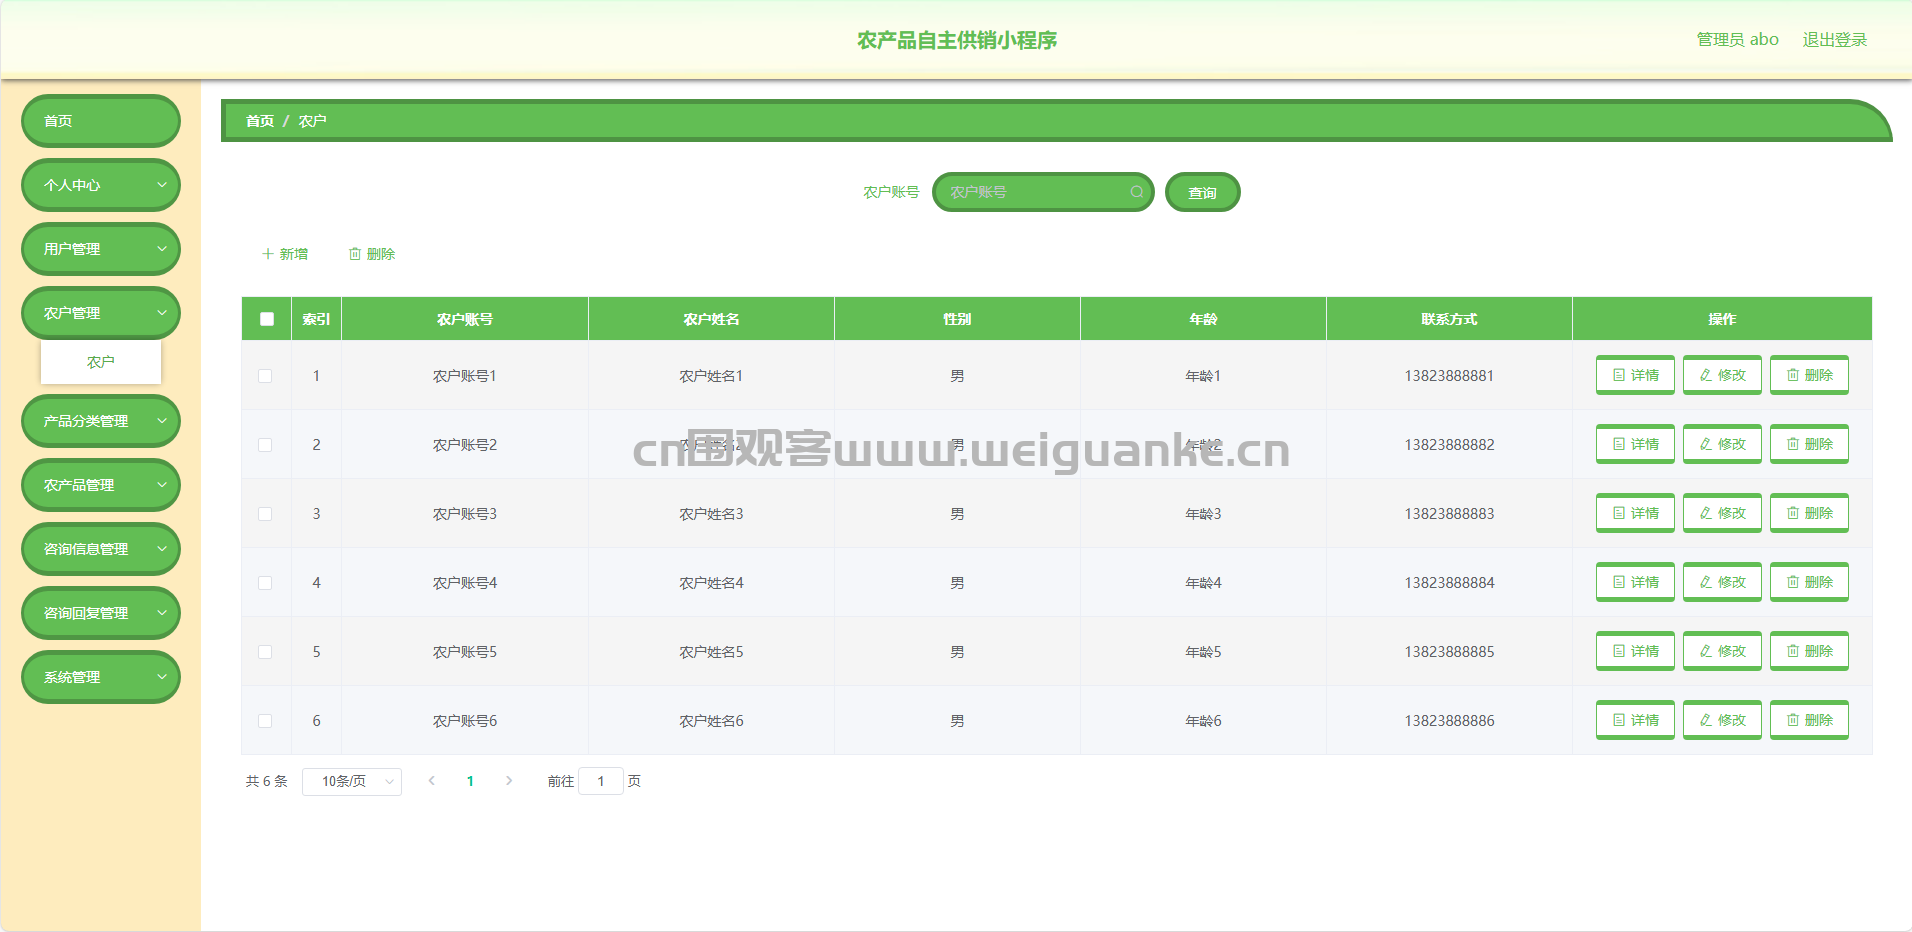The width and height of the screenshot is (1912, 932).
Task: Click 删除 for row 农户账号2
Action: 1809,444
